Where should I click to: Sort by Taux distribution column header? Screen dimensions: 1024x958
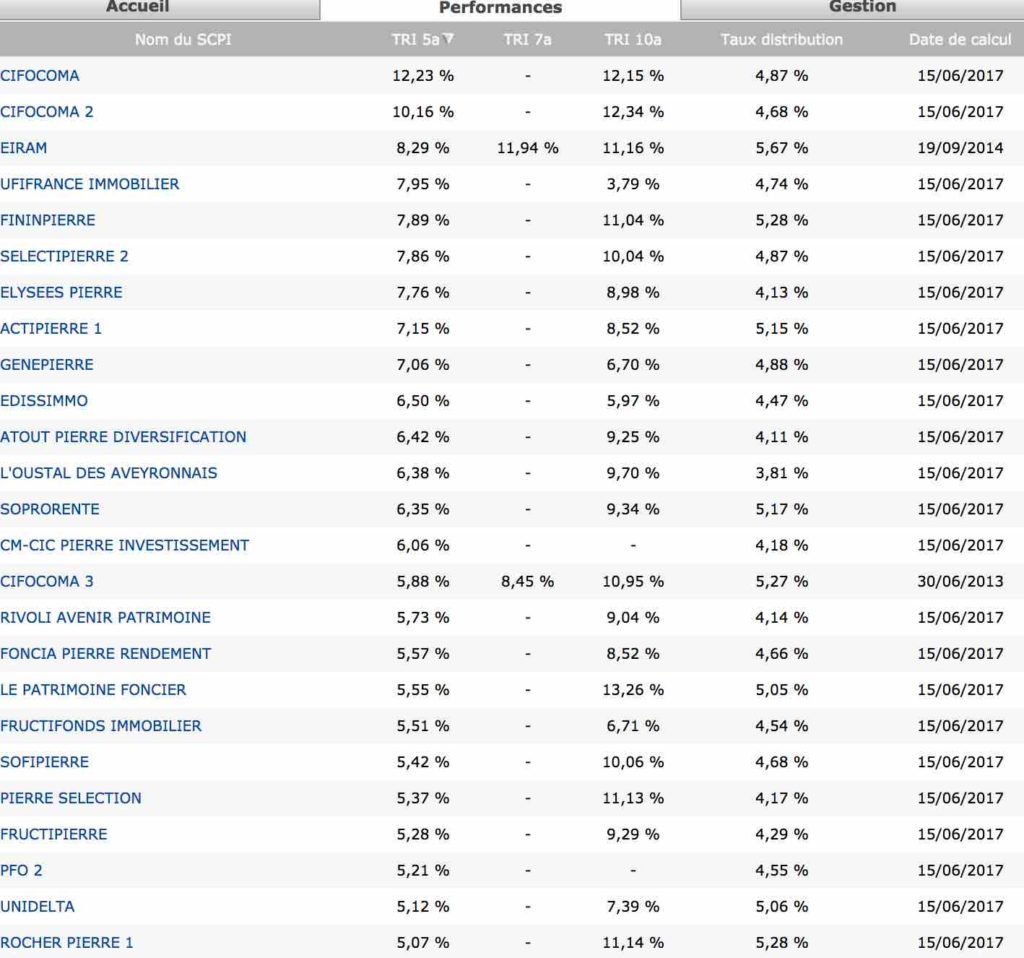(781, 40)
